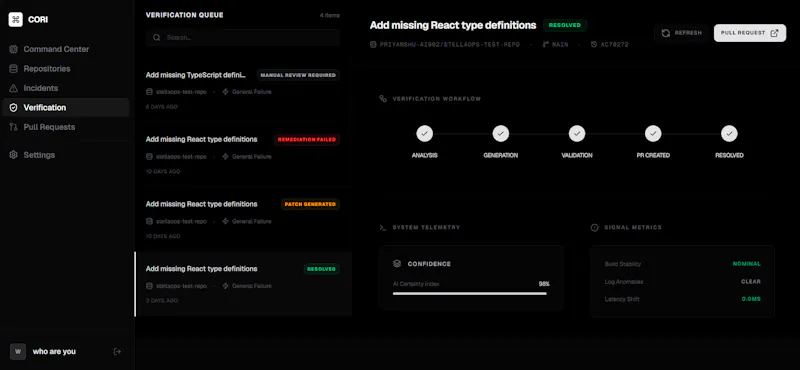Open Command Center in sidebar
The image size is (800, 370).
[66, 50]
